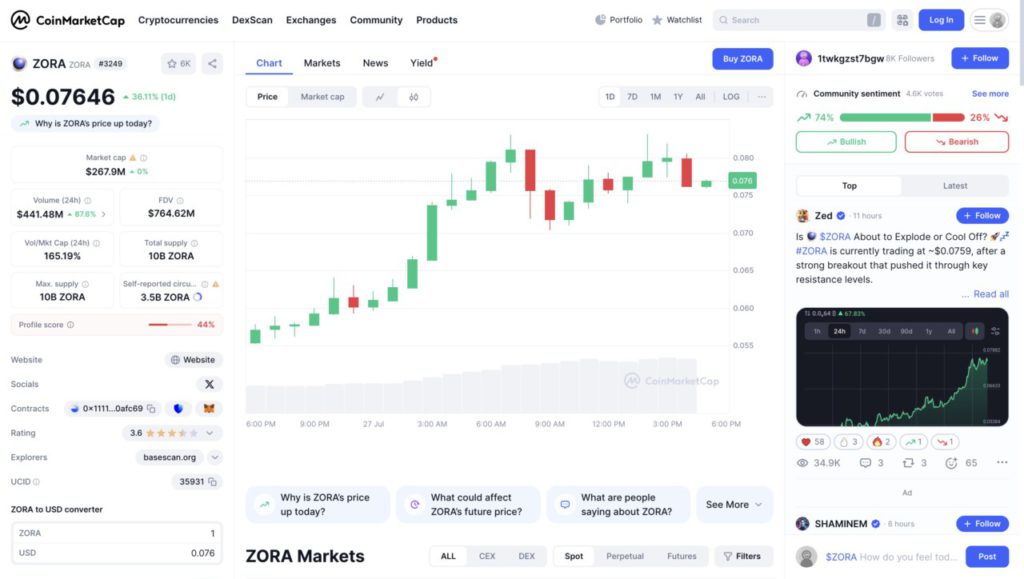This screenshot has width=1024, height=579.
Task: Switch chart to line view icon
Action: click(x=381, y=97)
